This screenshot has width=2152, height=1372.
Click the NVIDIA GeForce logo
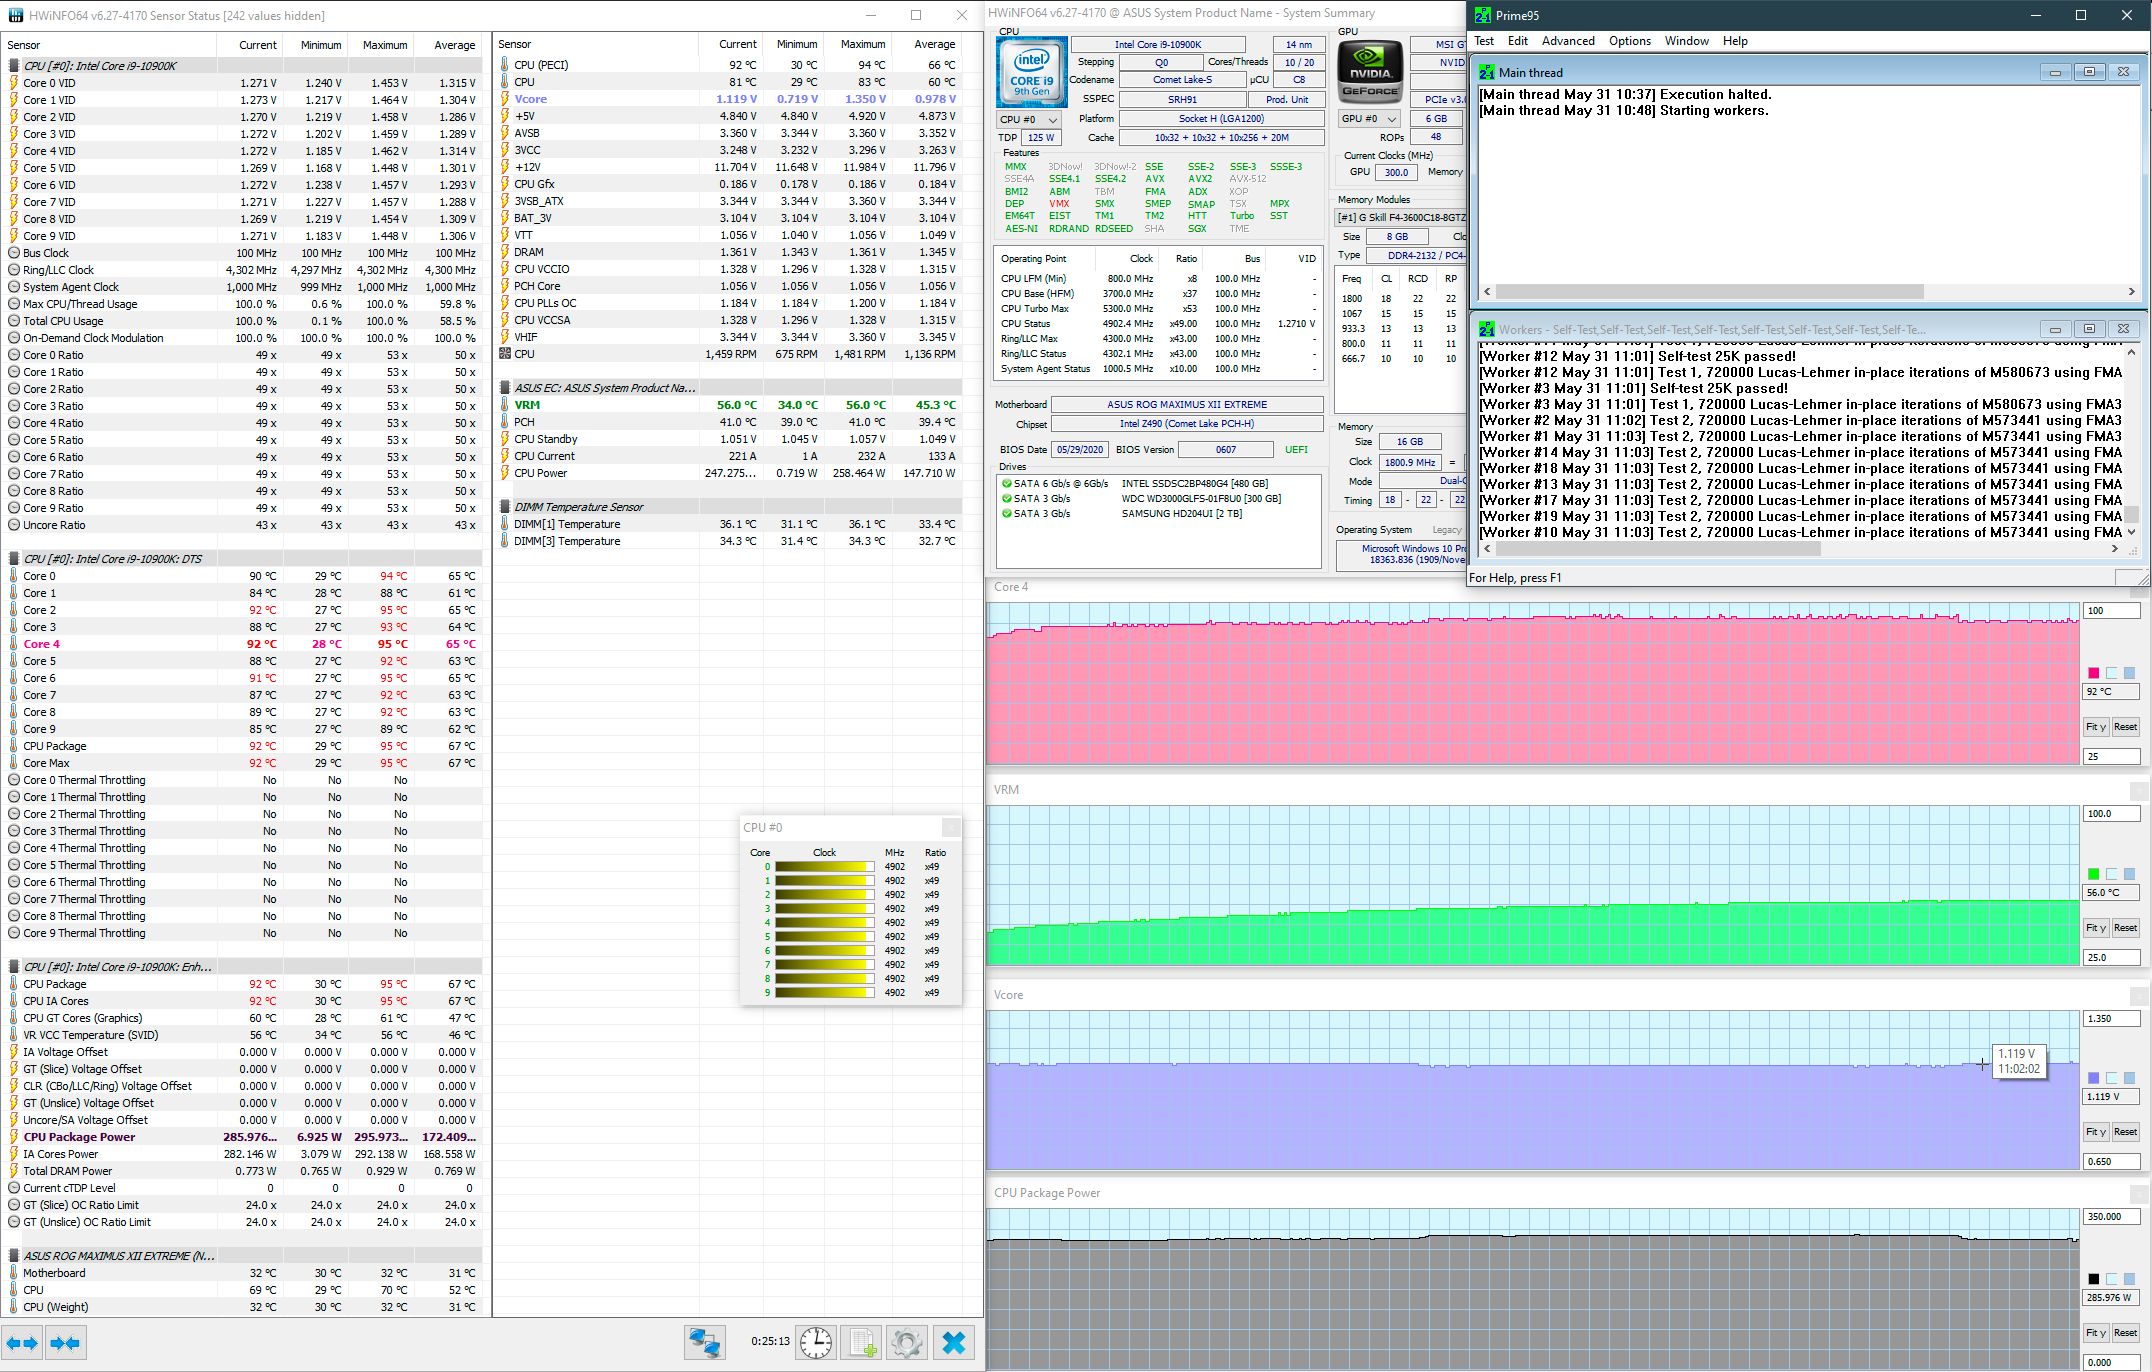click(1370, 73)
